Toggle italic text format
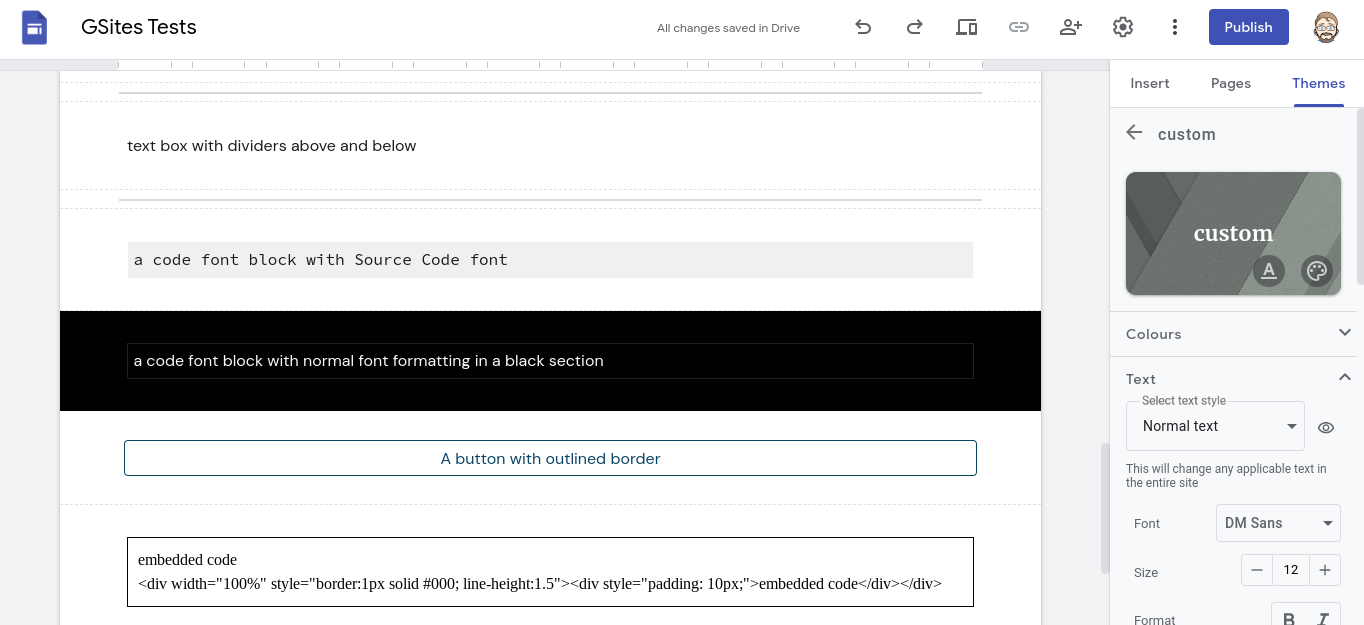 click(x=1322, y=618)
